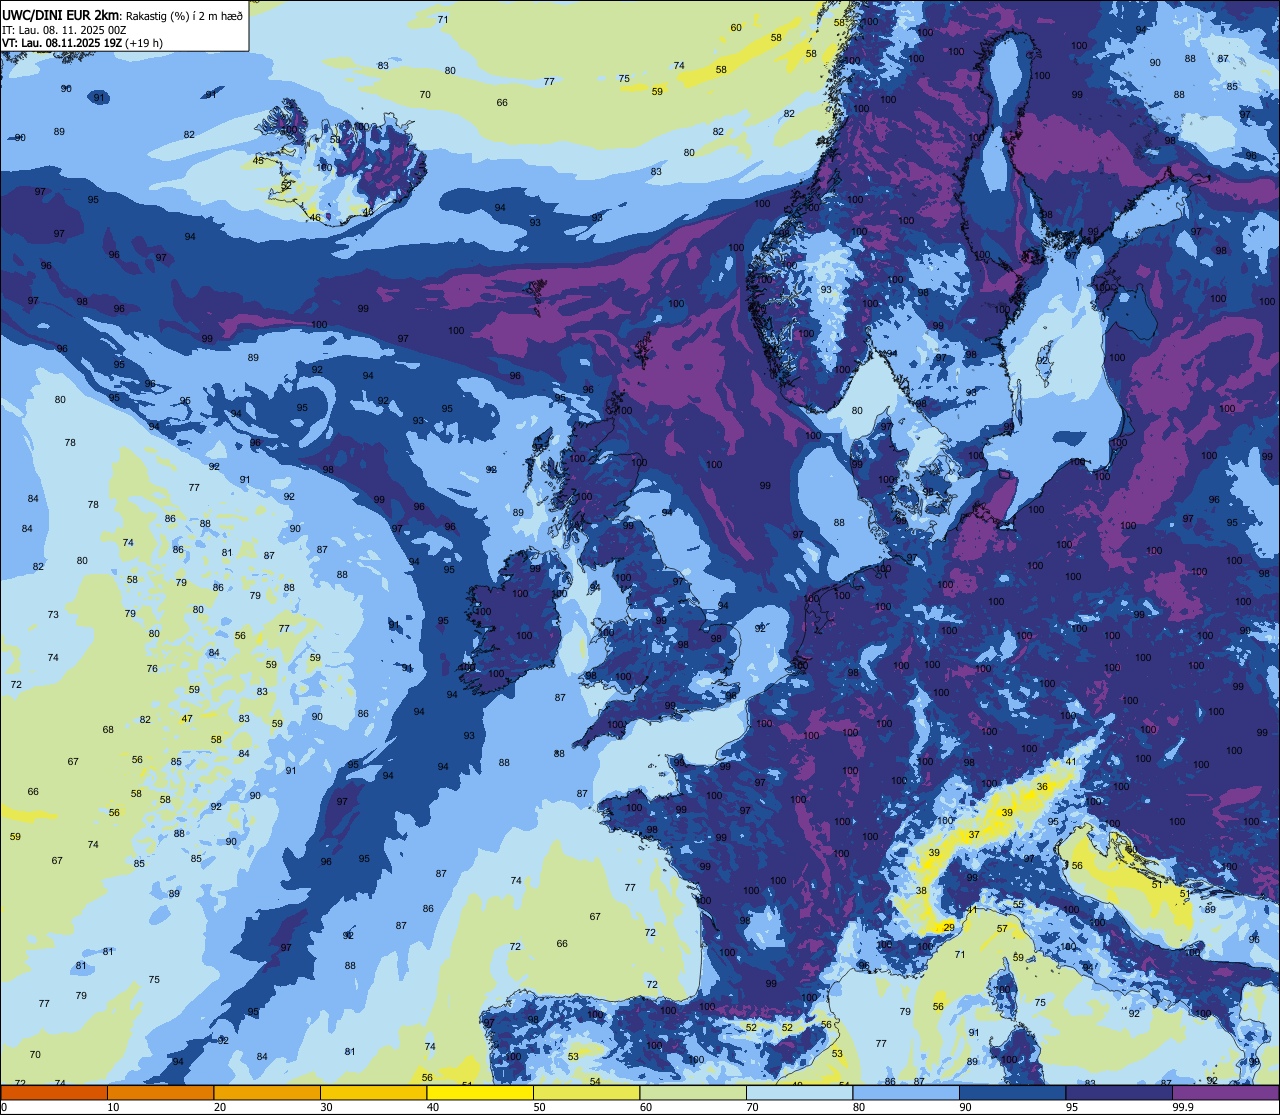Click the legend tick label "90"
The height and width of the screenshot is (1115, 1280).
point(965,1107)
